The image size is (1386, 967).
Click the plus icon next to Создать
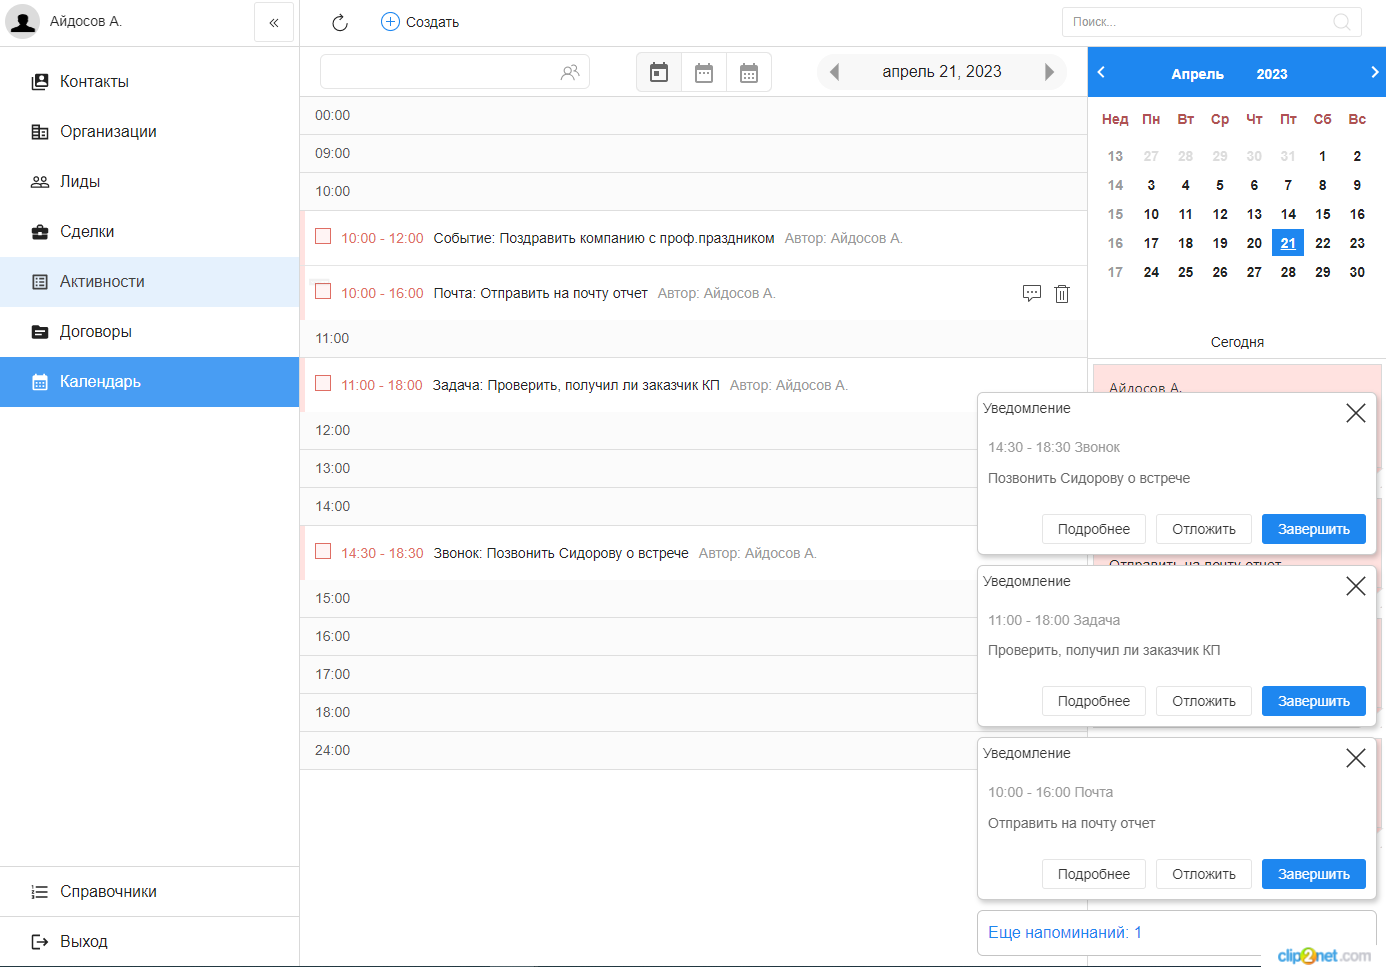coord(390,22)
